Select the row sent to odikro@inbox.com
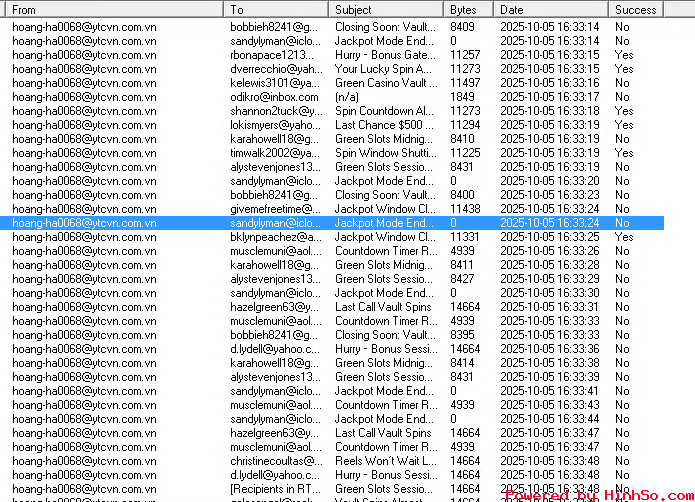695x502 pixels. [275, 97]
